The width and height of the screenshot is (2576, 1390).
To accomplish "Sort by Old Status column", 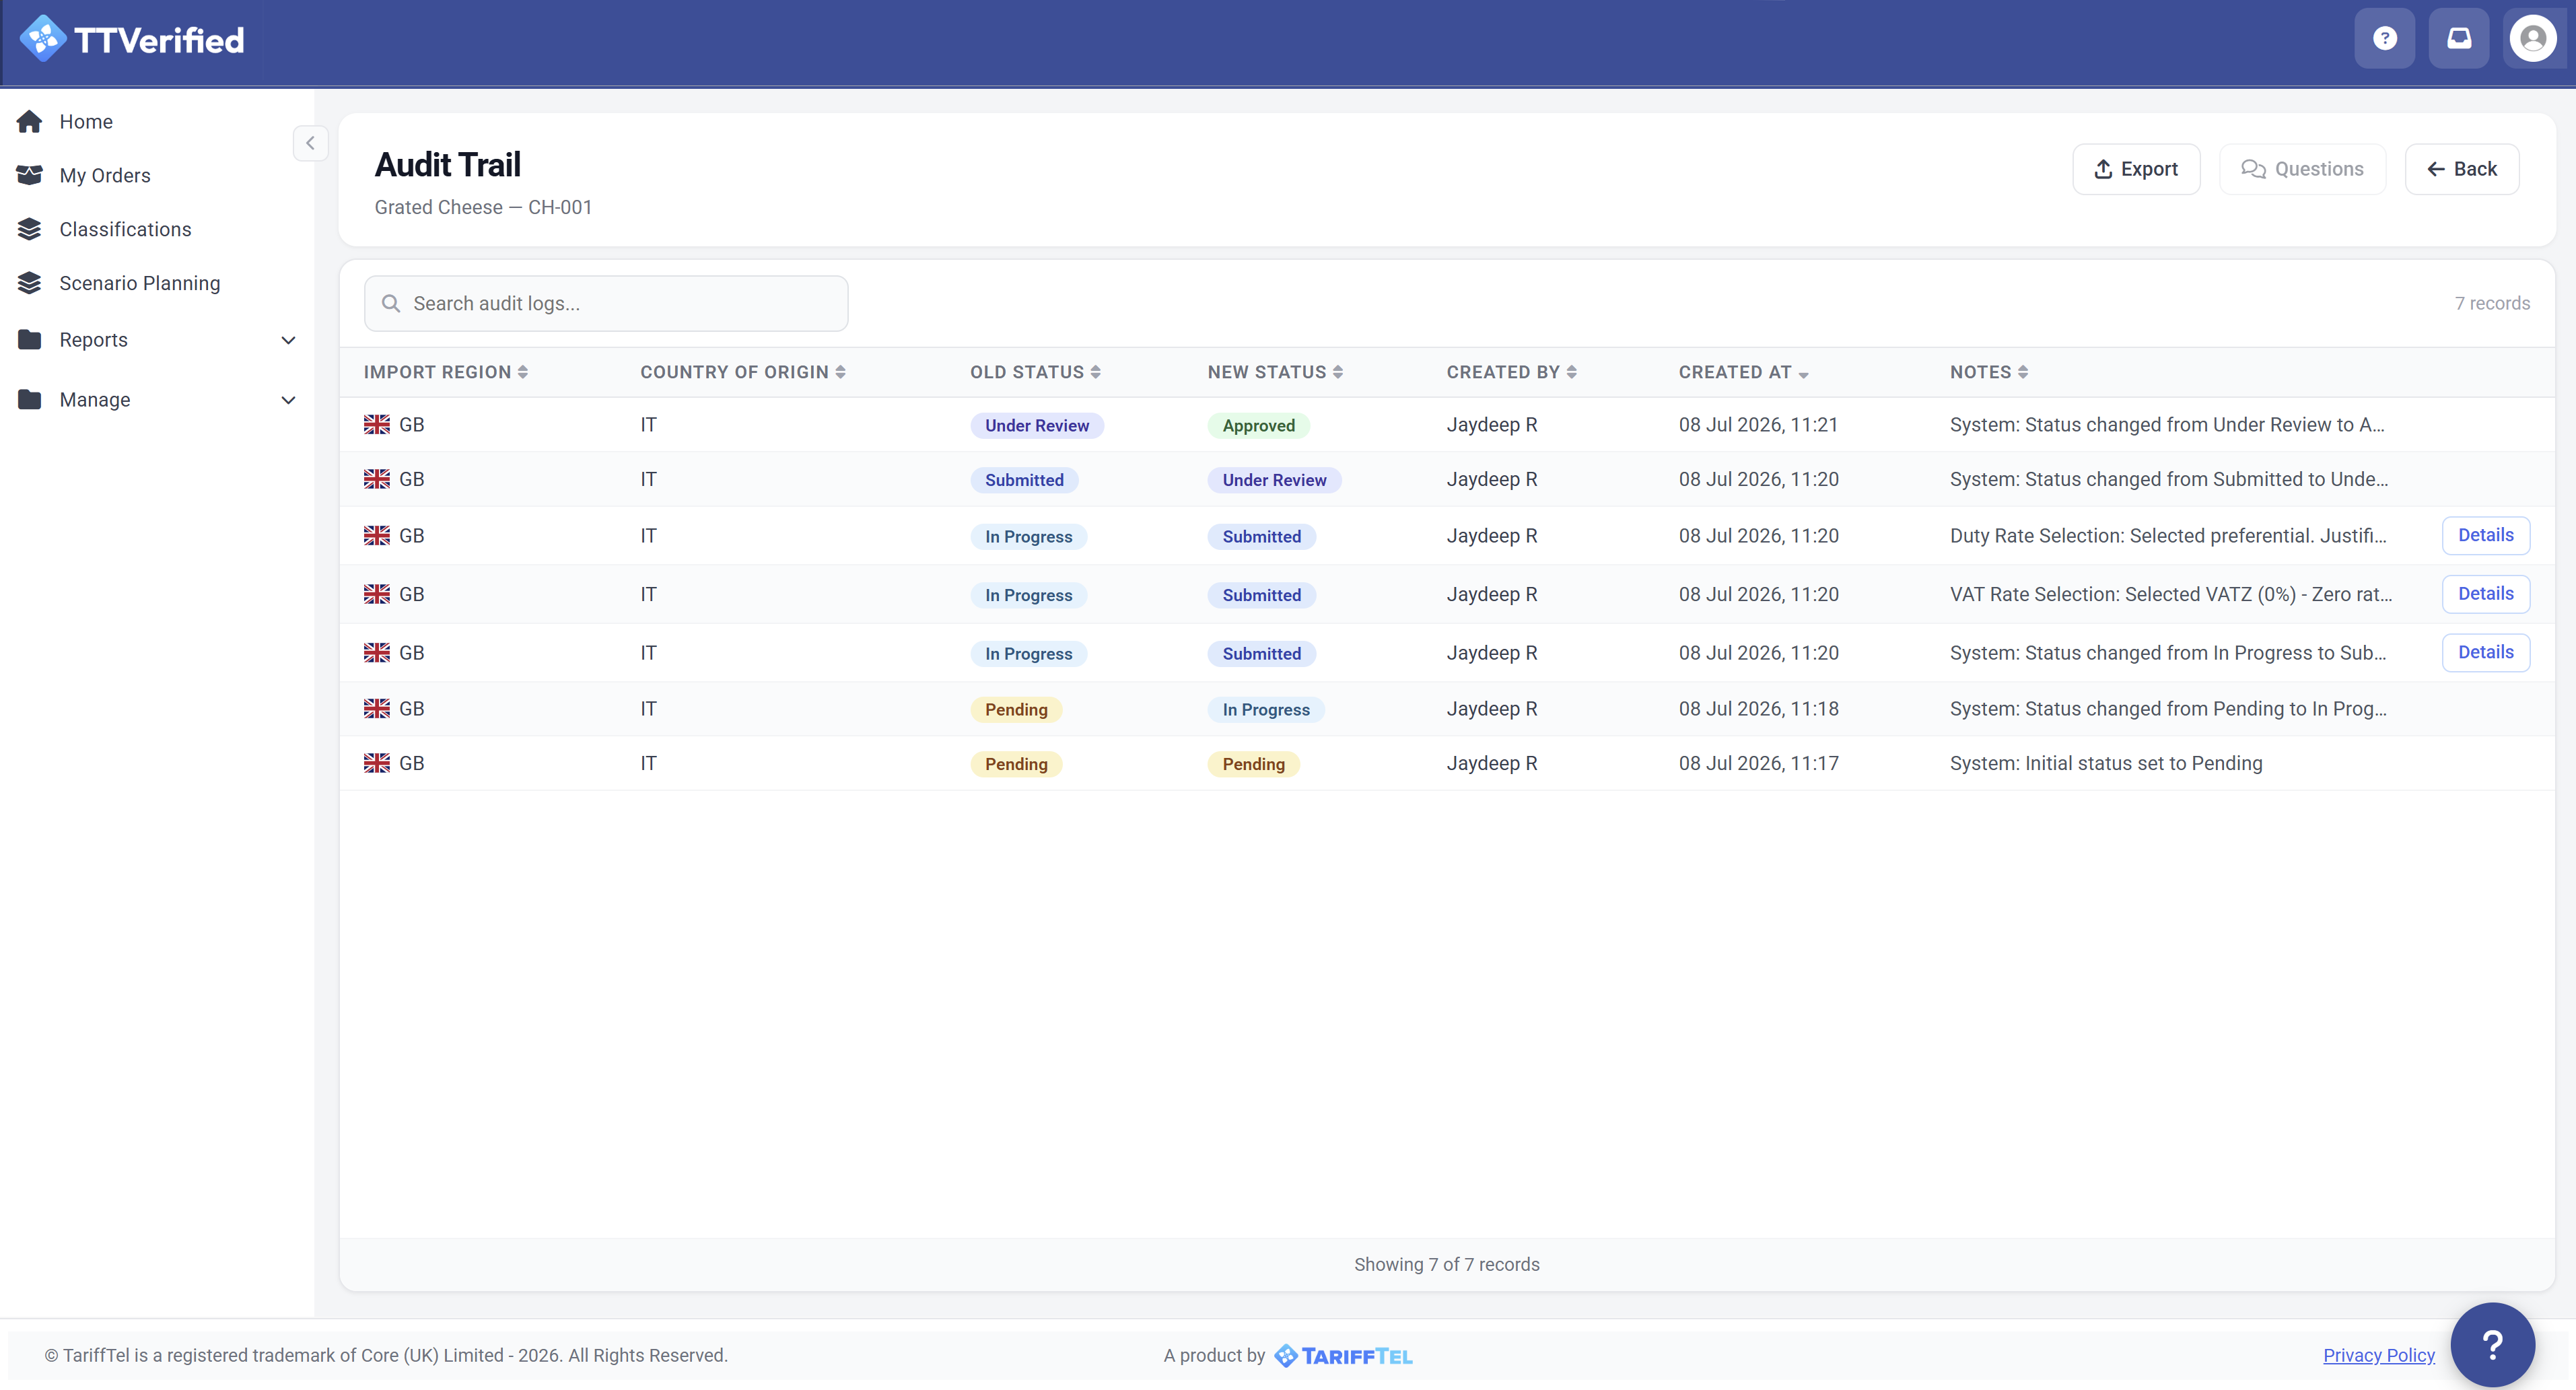I will tap(1035, 372).
